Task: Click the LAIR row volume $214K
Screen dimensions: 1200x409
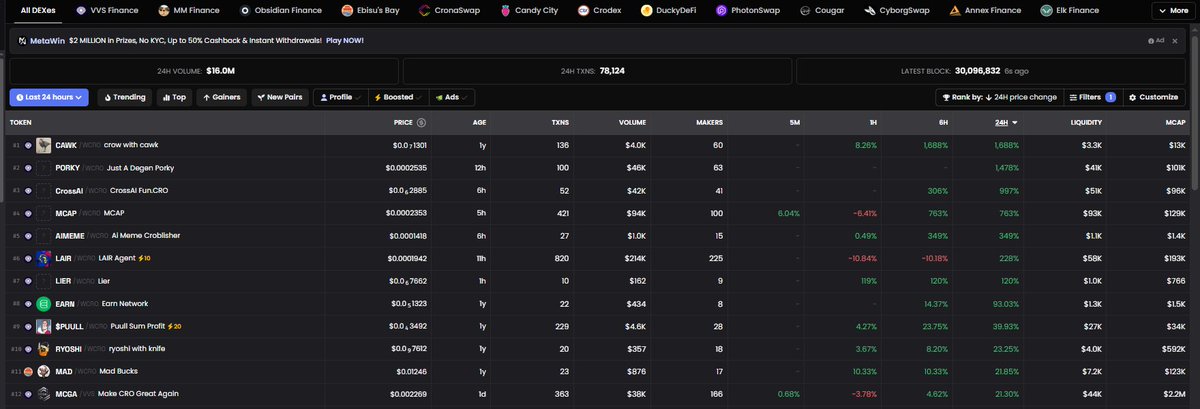Action: [634, 258]
